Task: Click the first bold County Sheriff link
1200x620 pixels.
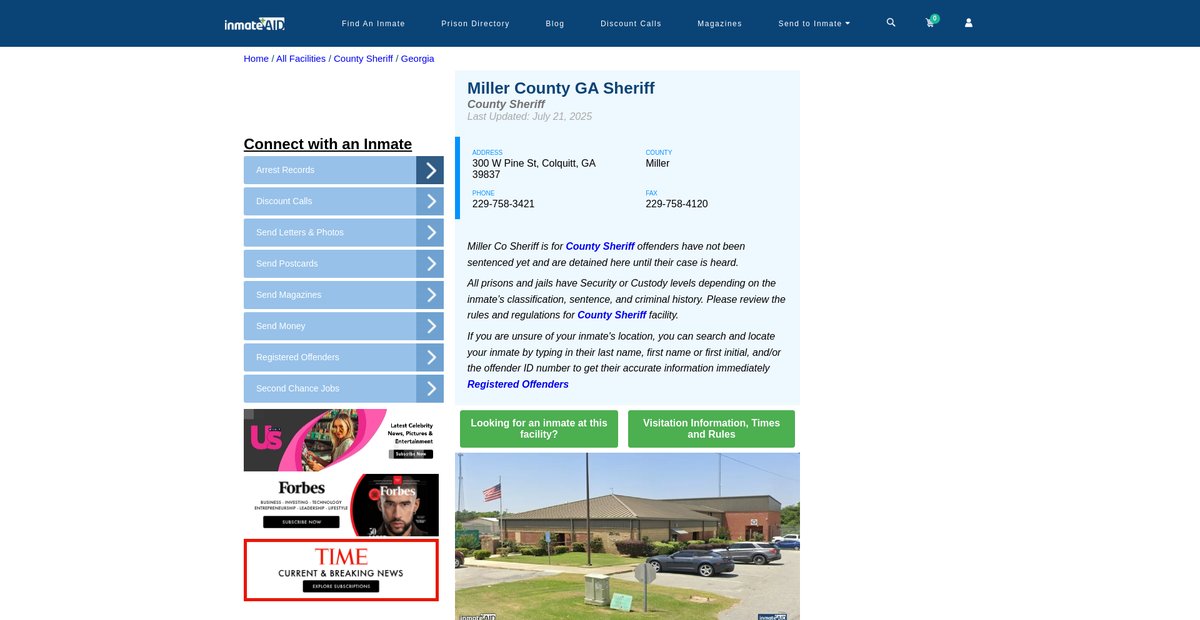Action: pos(600,246)
